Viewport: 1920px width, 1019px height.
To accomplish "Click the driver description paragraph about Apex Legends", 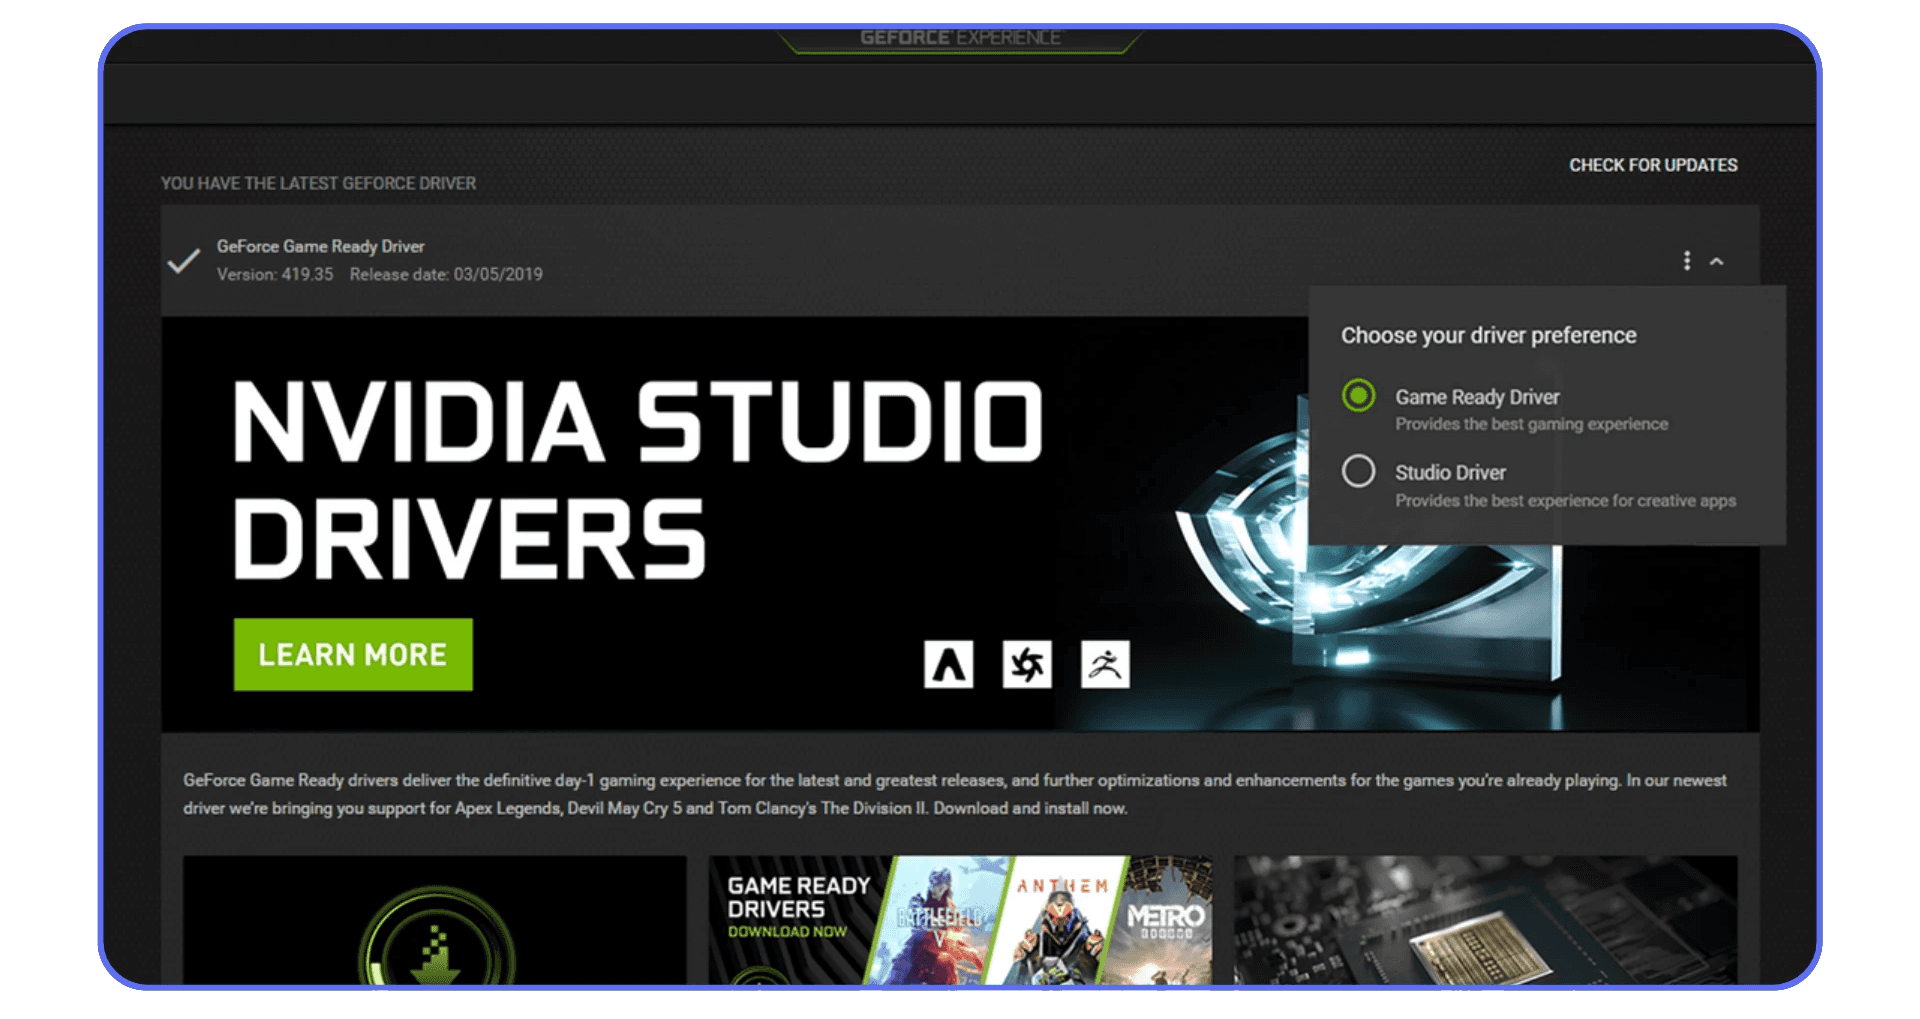I will 954,794.
